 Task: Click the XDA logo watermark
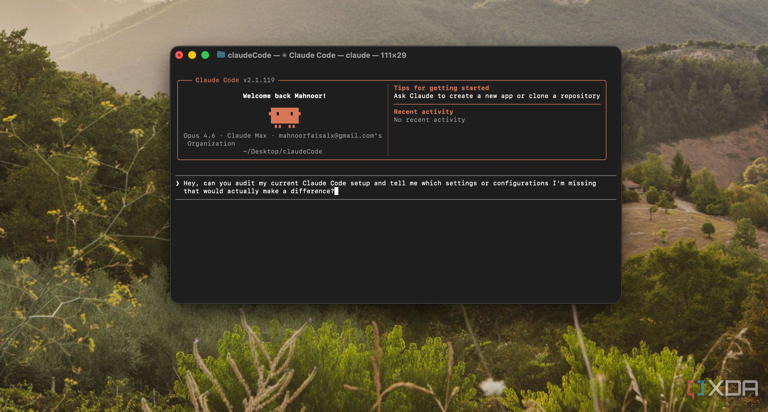(x=722, y=388)
